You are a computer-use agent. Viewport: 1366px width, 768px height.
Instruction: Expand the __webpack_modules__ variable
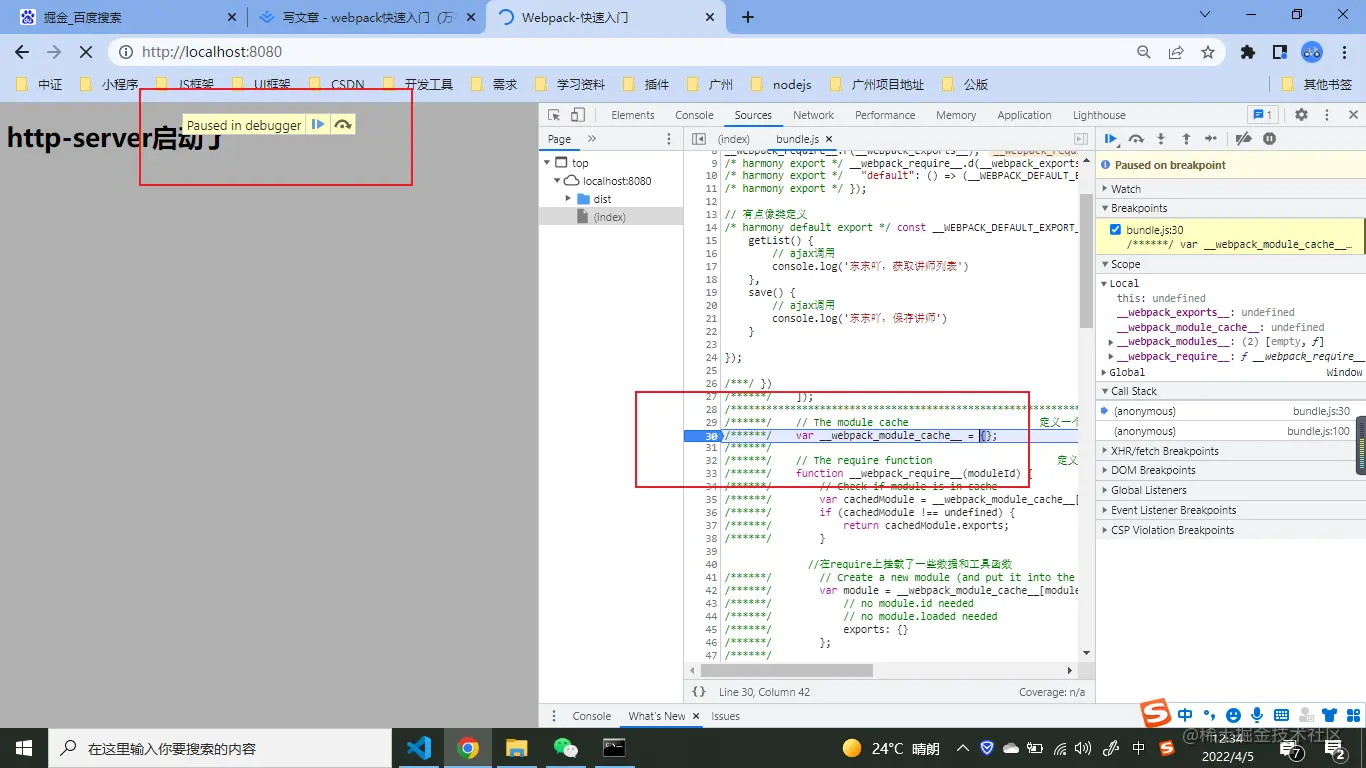pyautogui.click(x=1111, y=342)
